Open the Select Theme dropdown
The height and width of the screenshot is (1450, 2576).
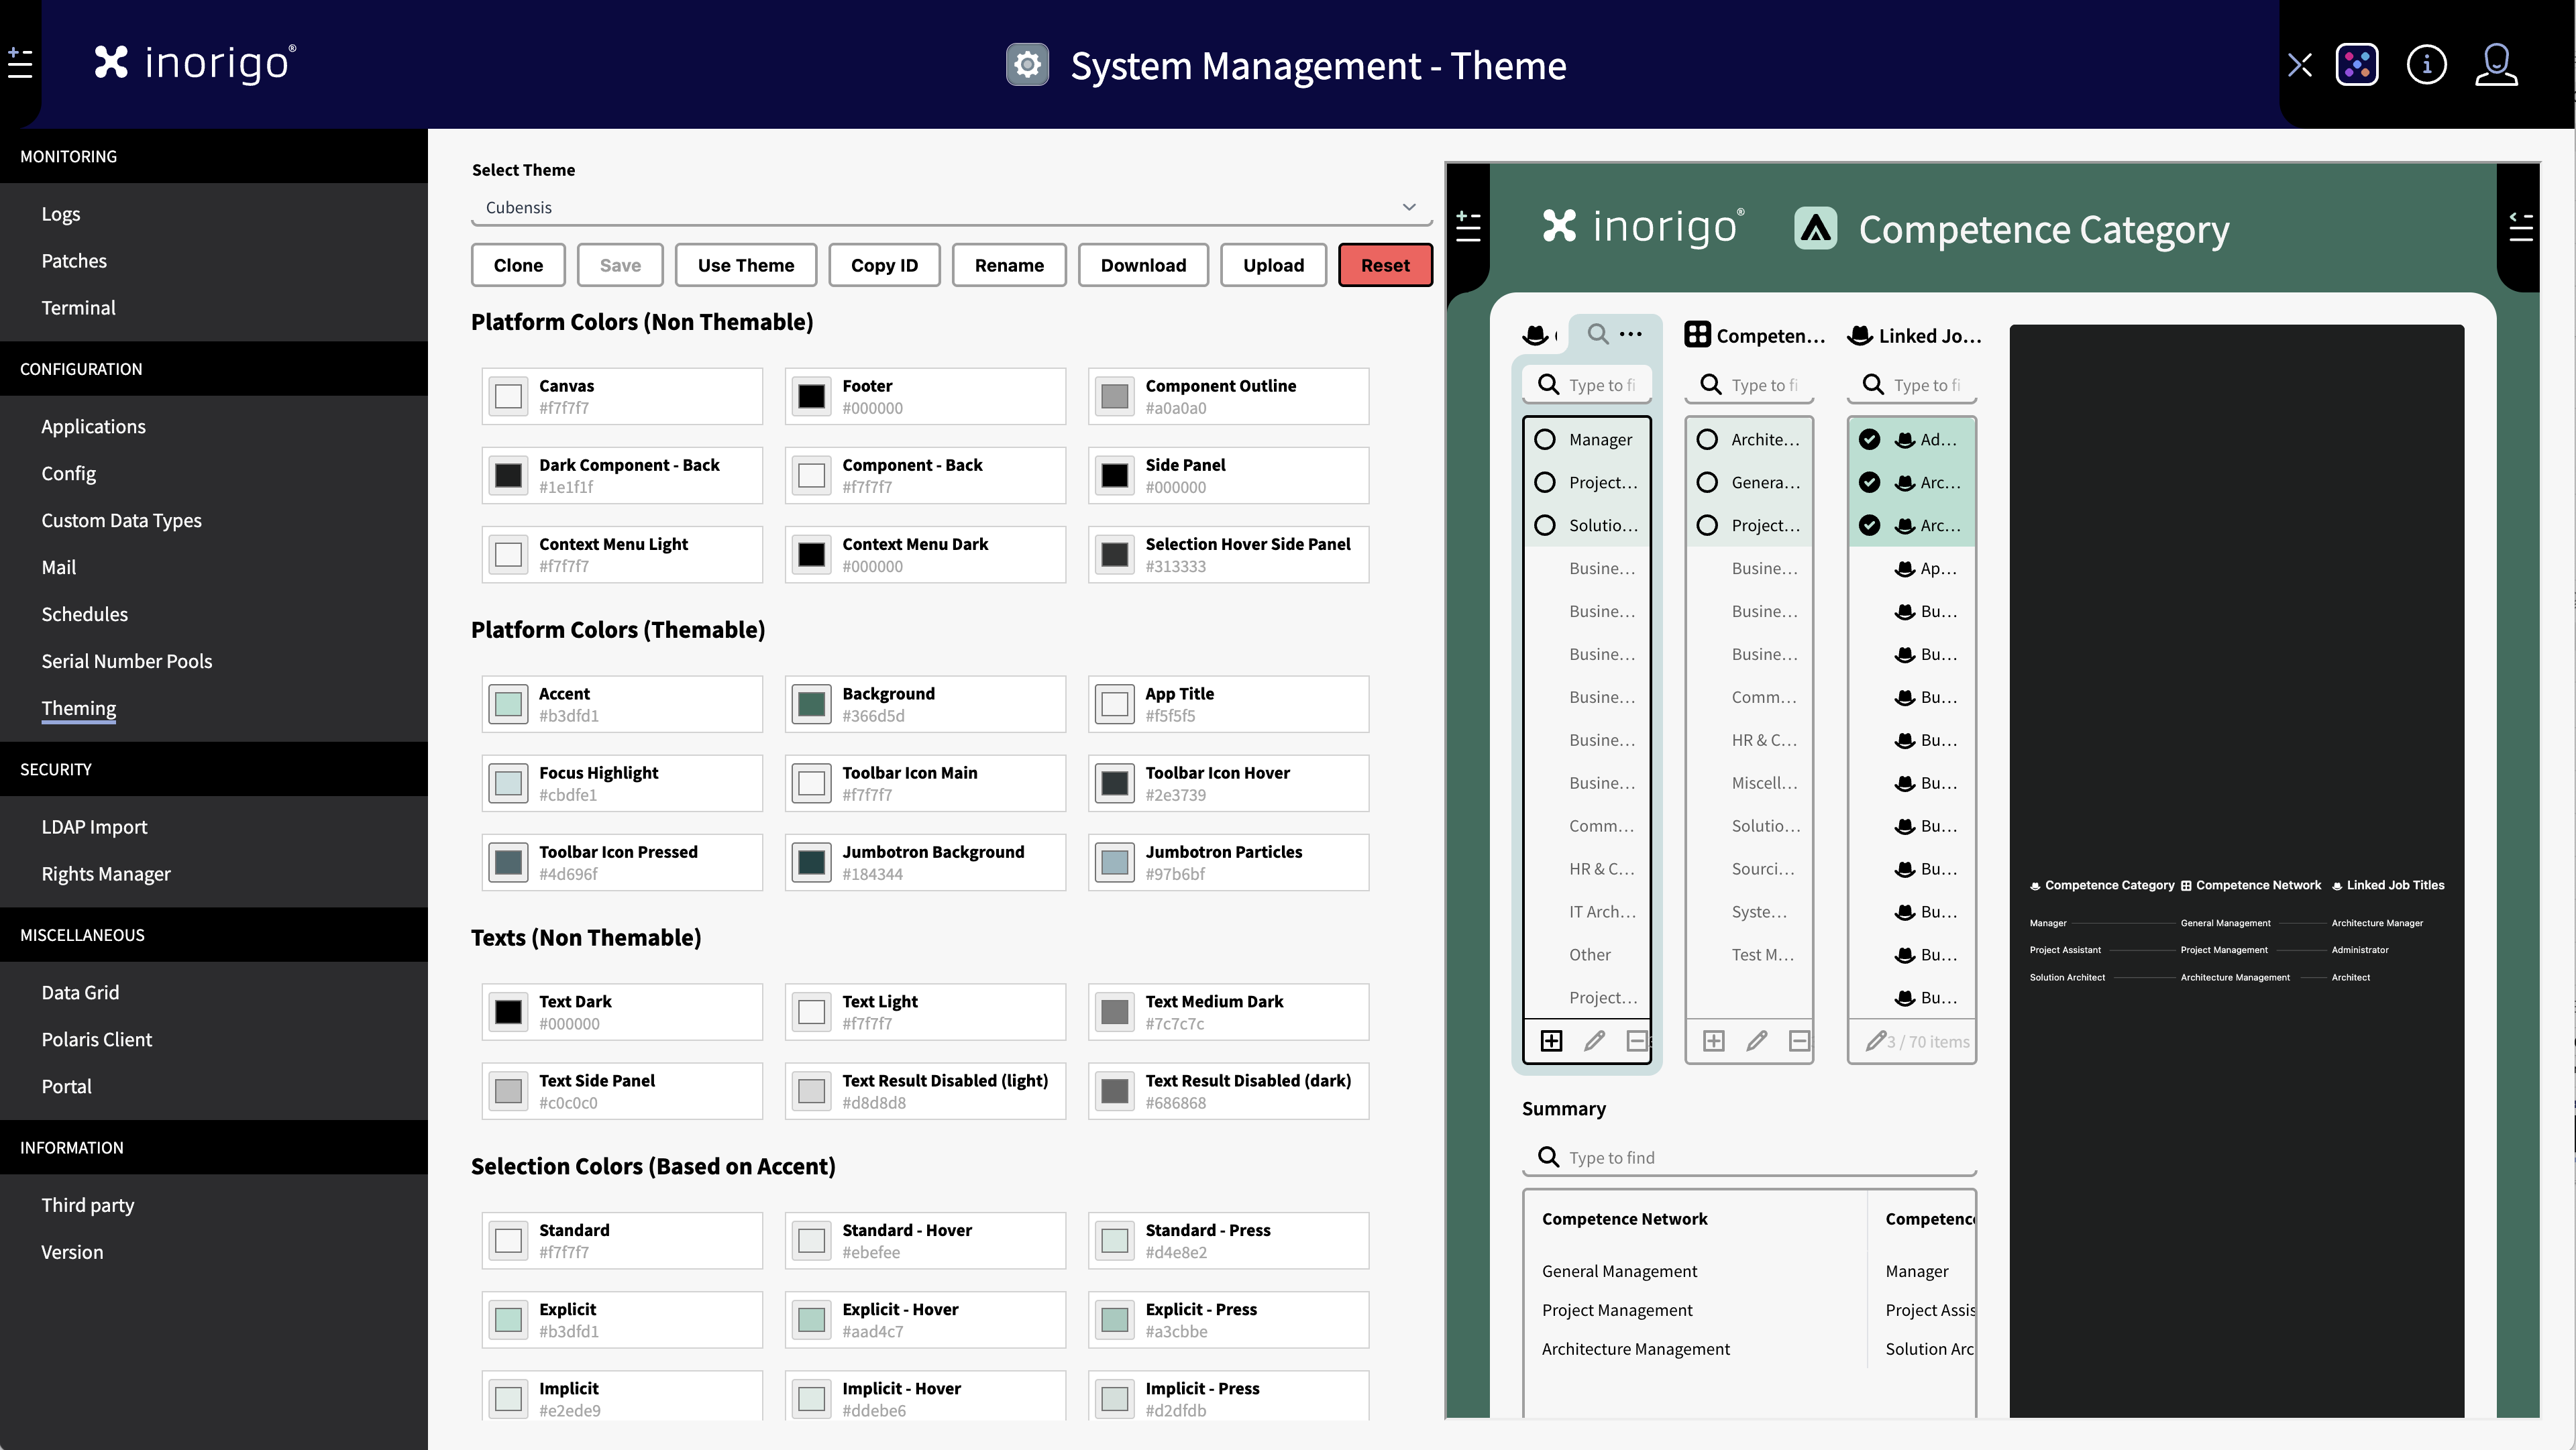pos(951,207)
